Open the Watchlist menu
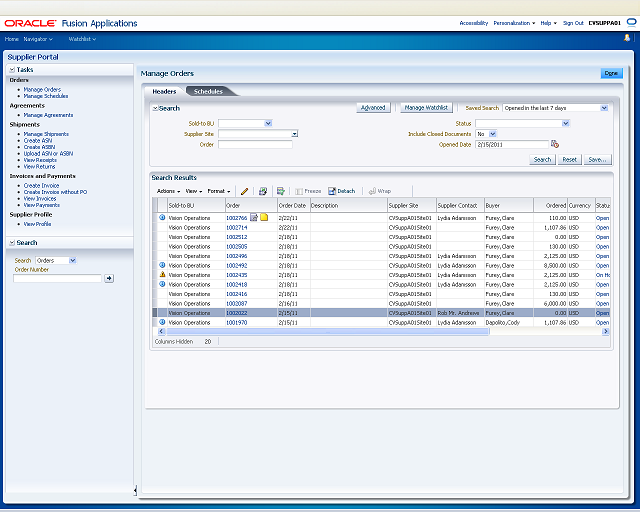 82,39
